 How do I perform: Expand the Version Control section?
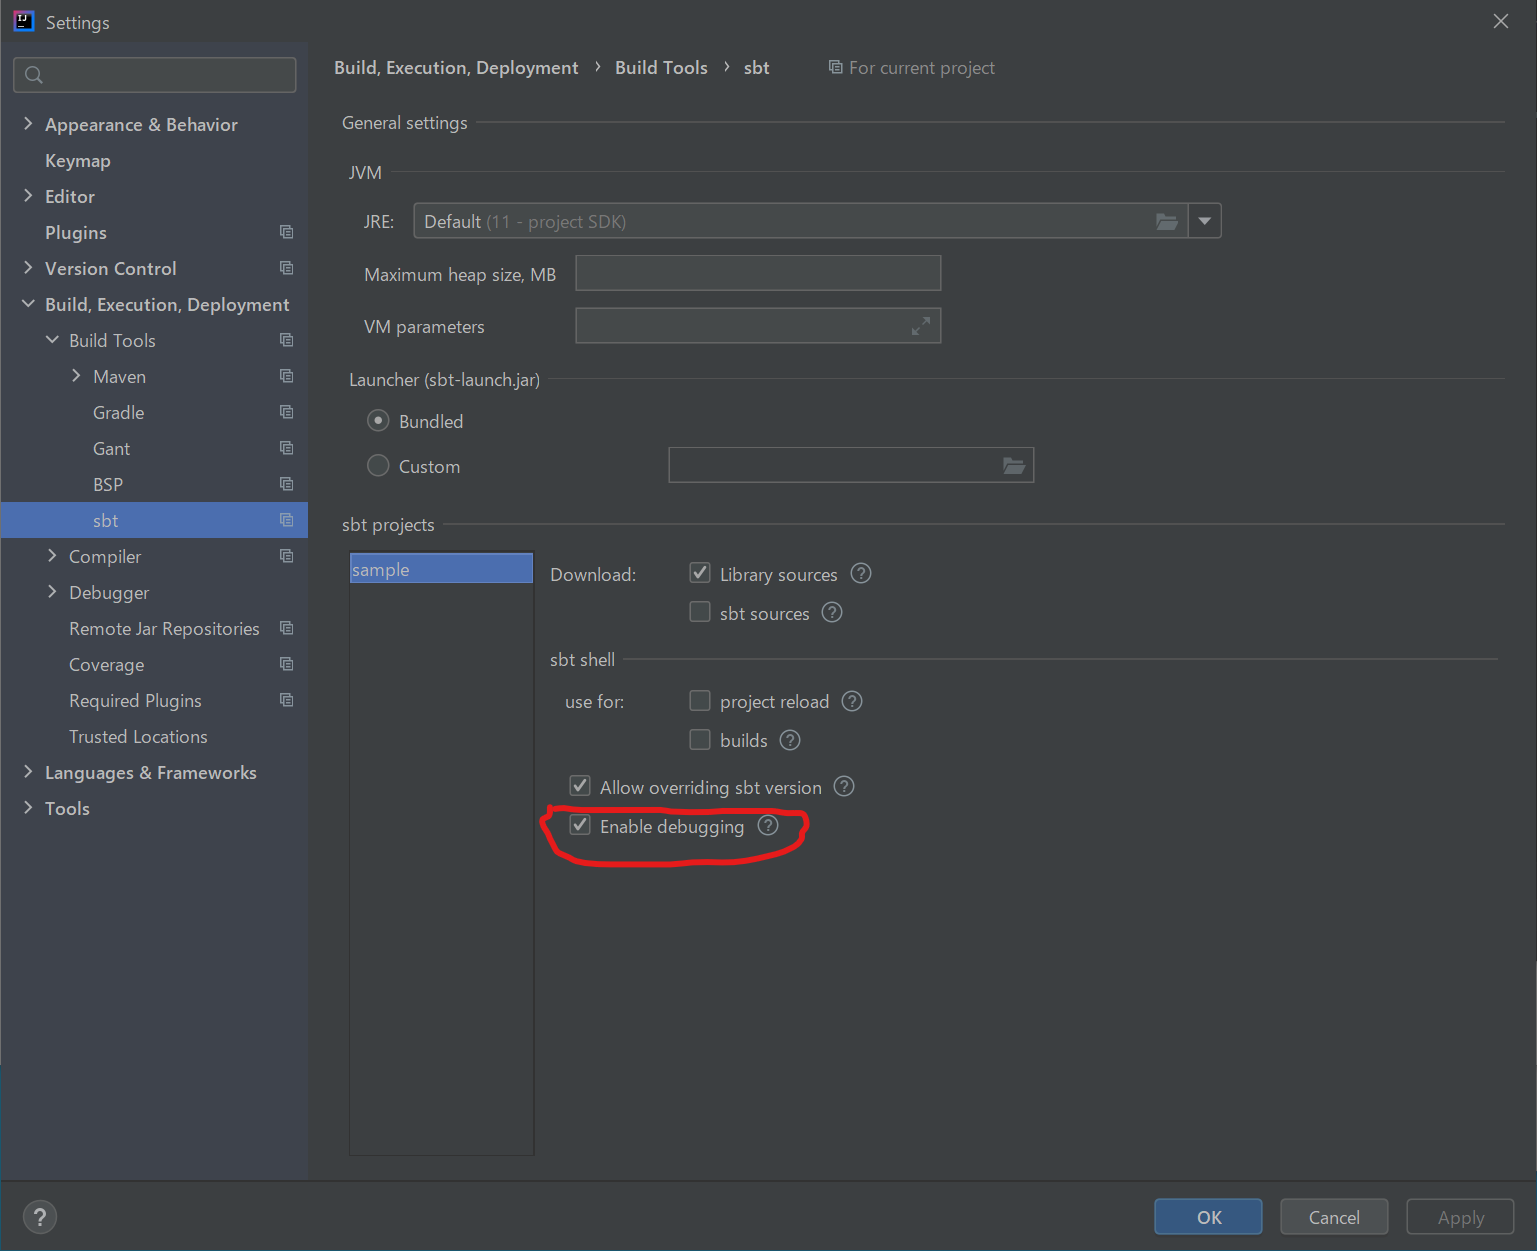(28, 267)
